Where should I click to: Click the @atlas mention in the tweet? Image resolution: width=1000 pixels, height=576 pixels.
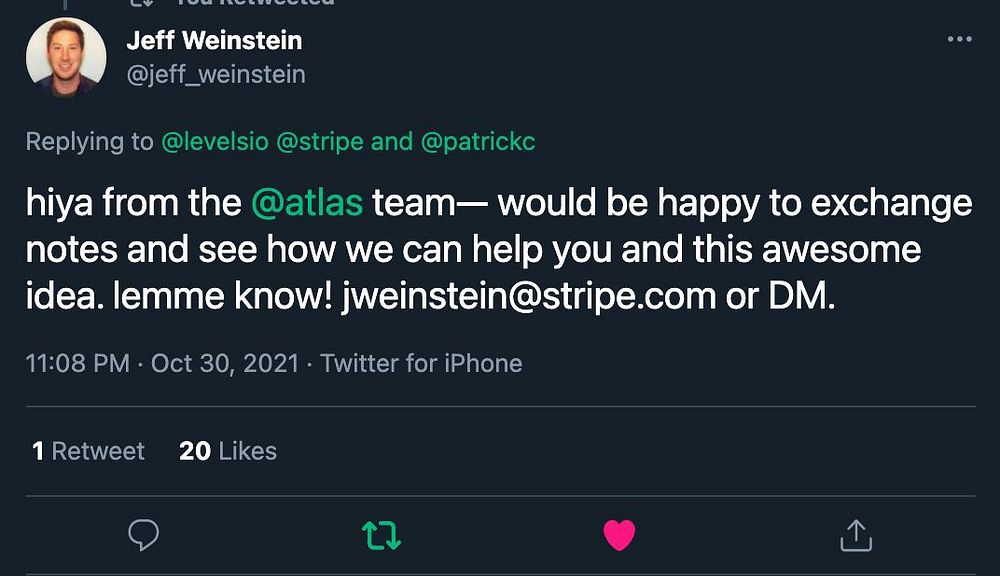(305, 203)
